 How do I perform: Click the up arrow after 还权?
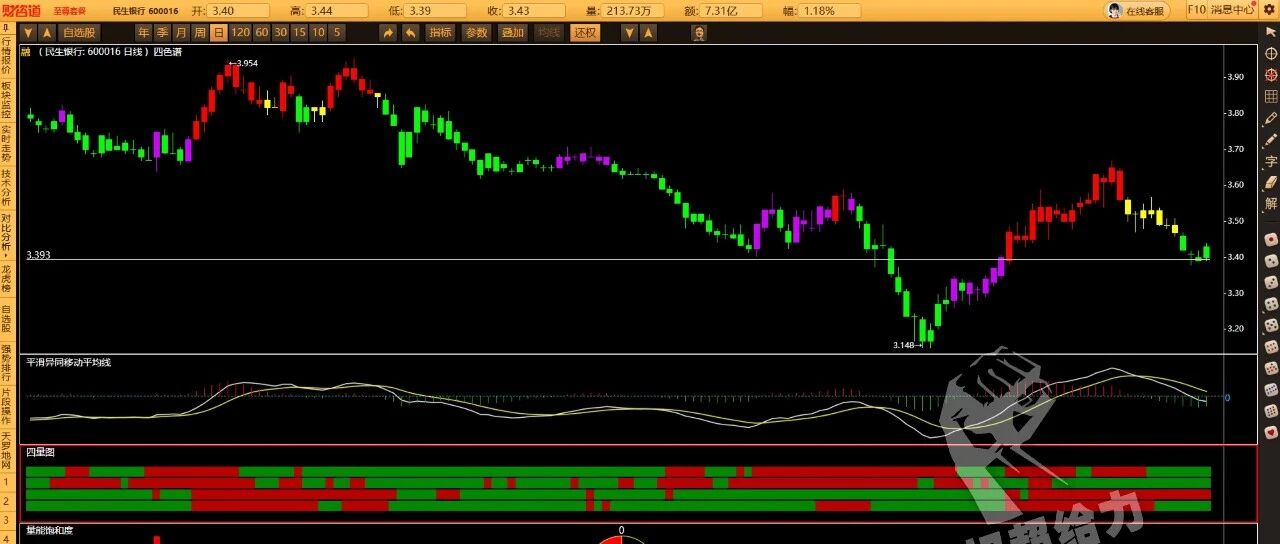tap(647, 32)
